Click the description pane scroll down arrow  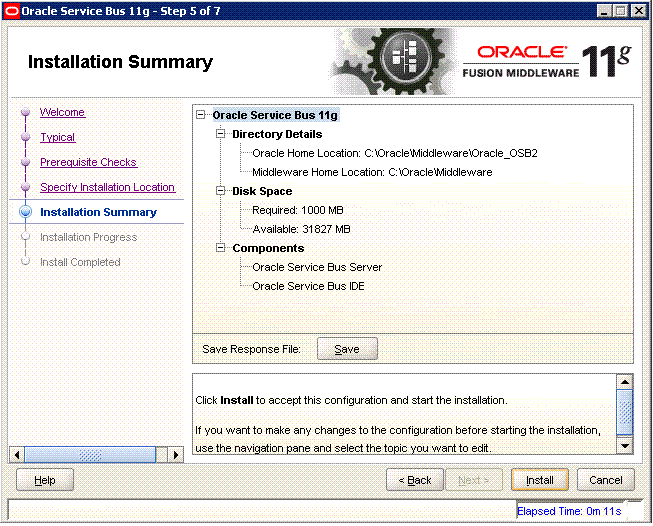pyautogui.click(x=625, y=445)
